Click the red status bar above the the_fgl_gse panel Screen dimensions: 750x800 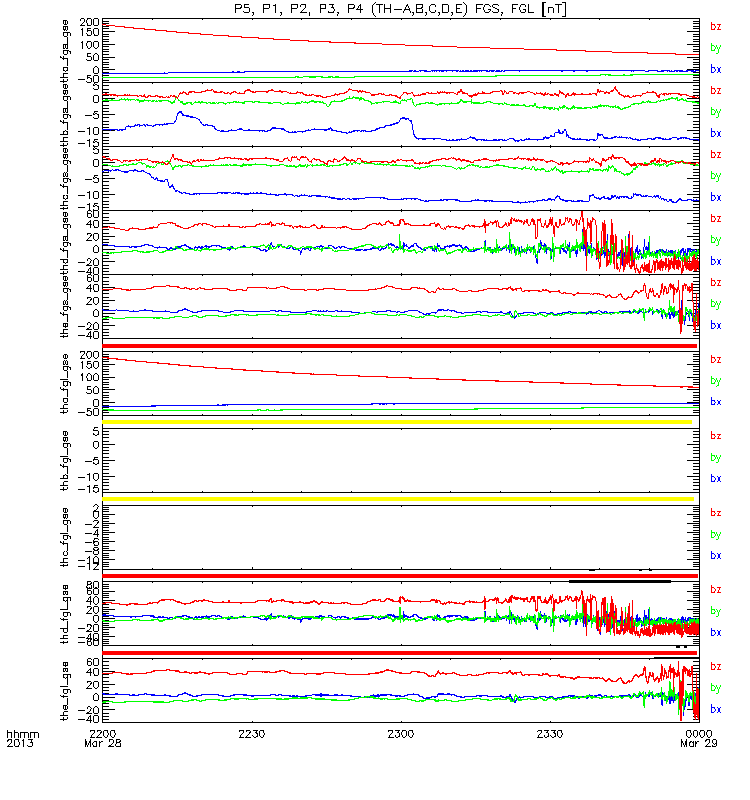click(399, 653)
